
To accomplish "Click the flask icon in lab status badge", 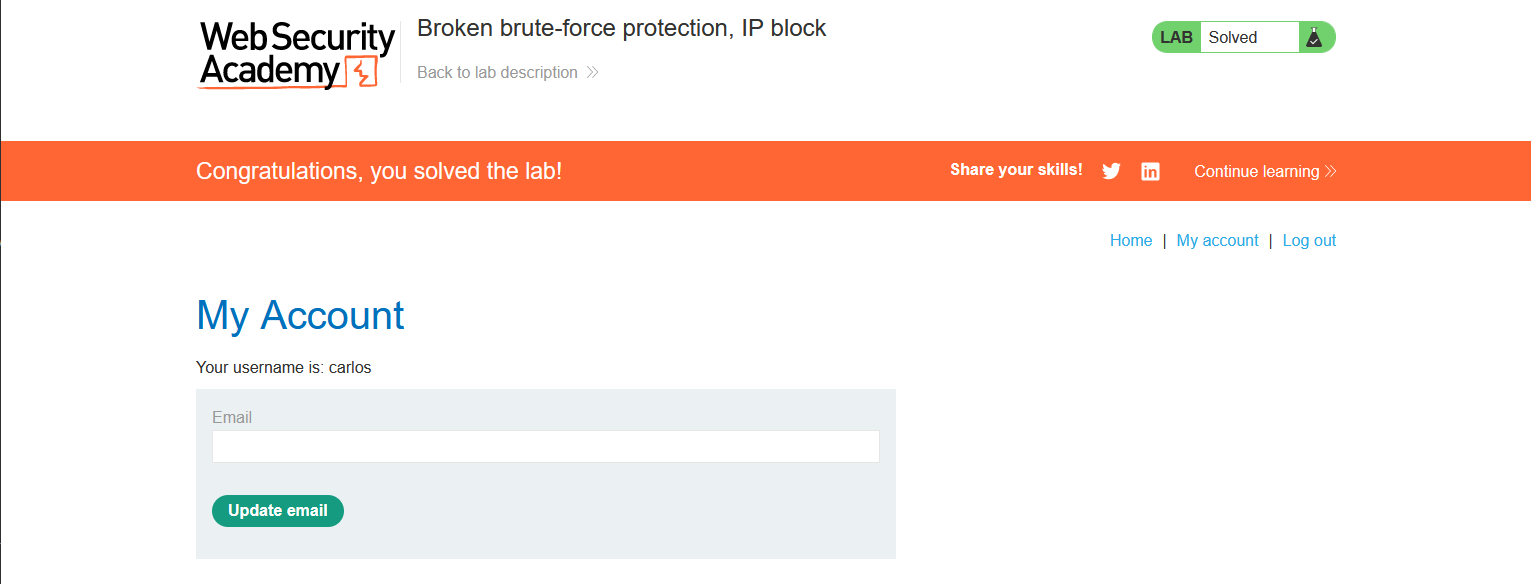I will [x=1314, y=37].
